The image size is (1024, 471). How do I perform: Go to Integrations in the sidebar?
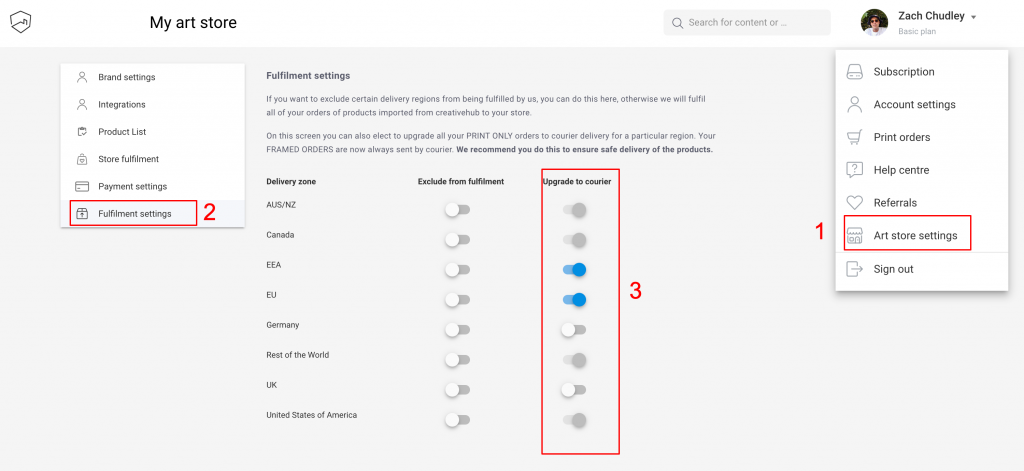(x=121, y=105)
